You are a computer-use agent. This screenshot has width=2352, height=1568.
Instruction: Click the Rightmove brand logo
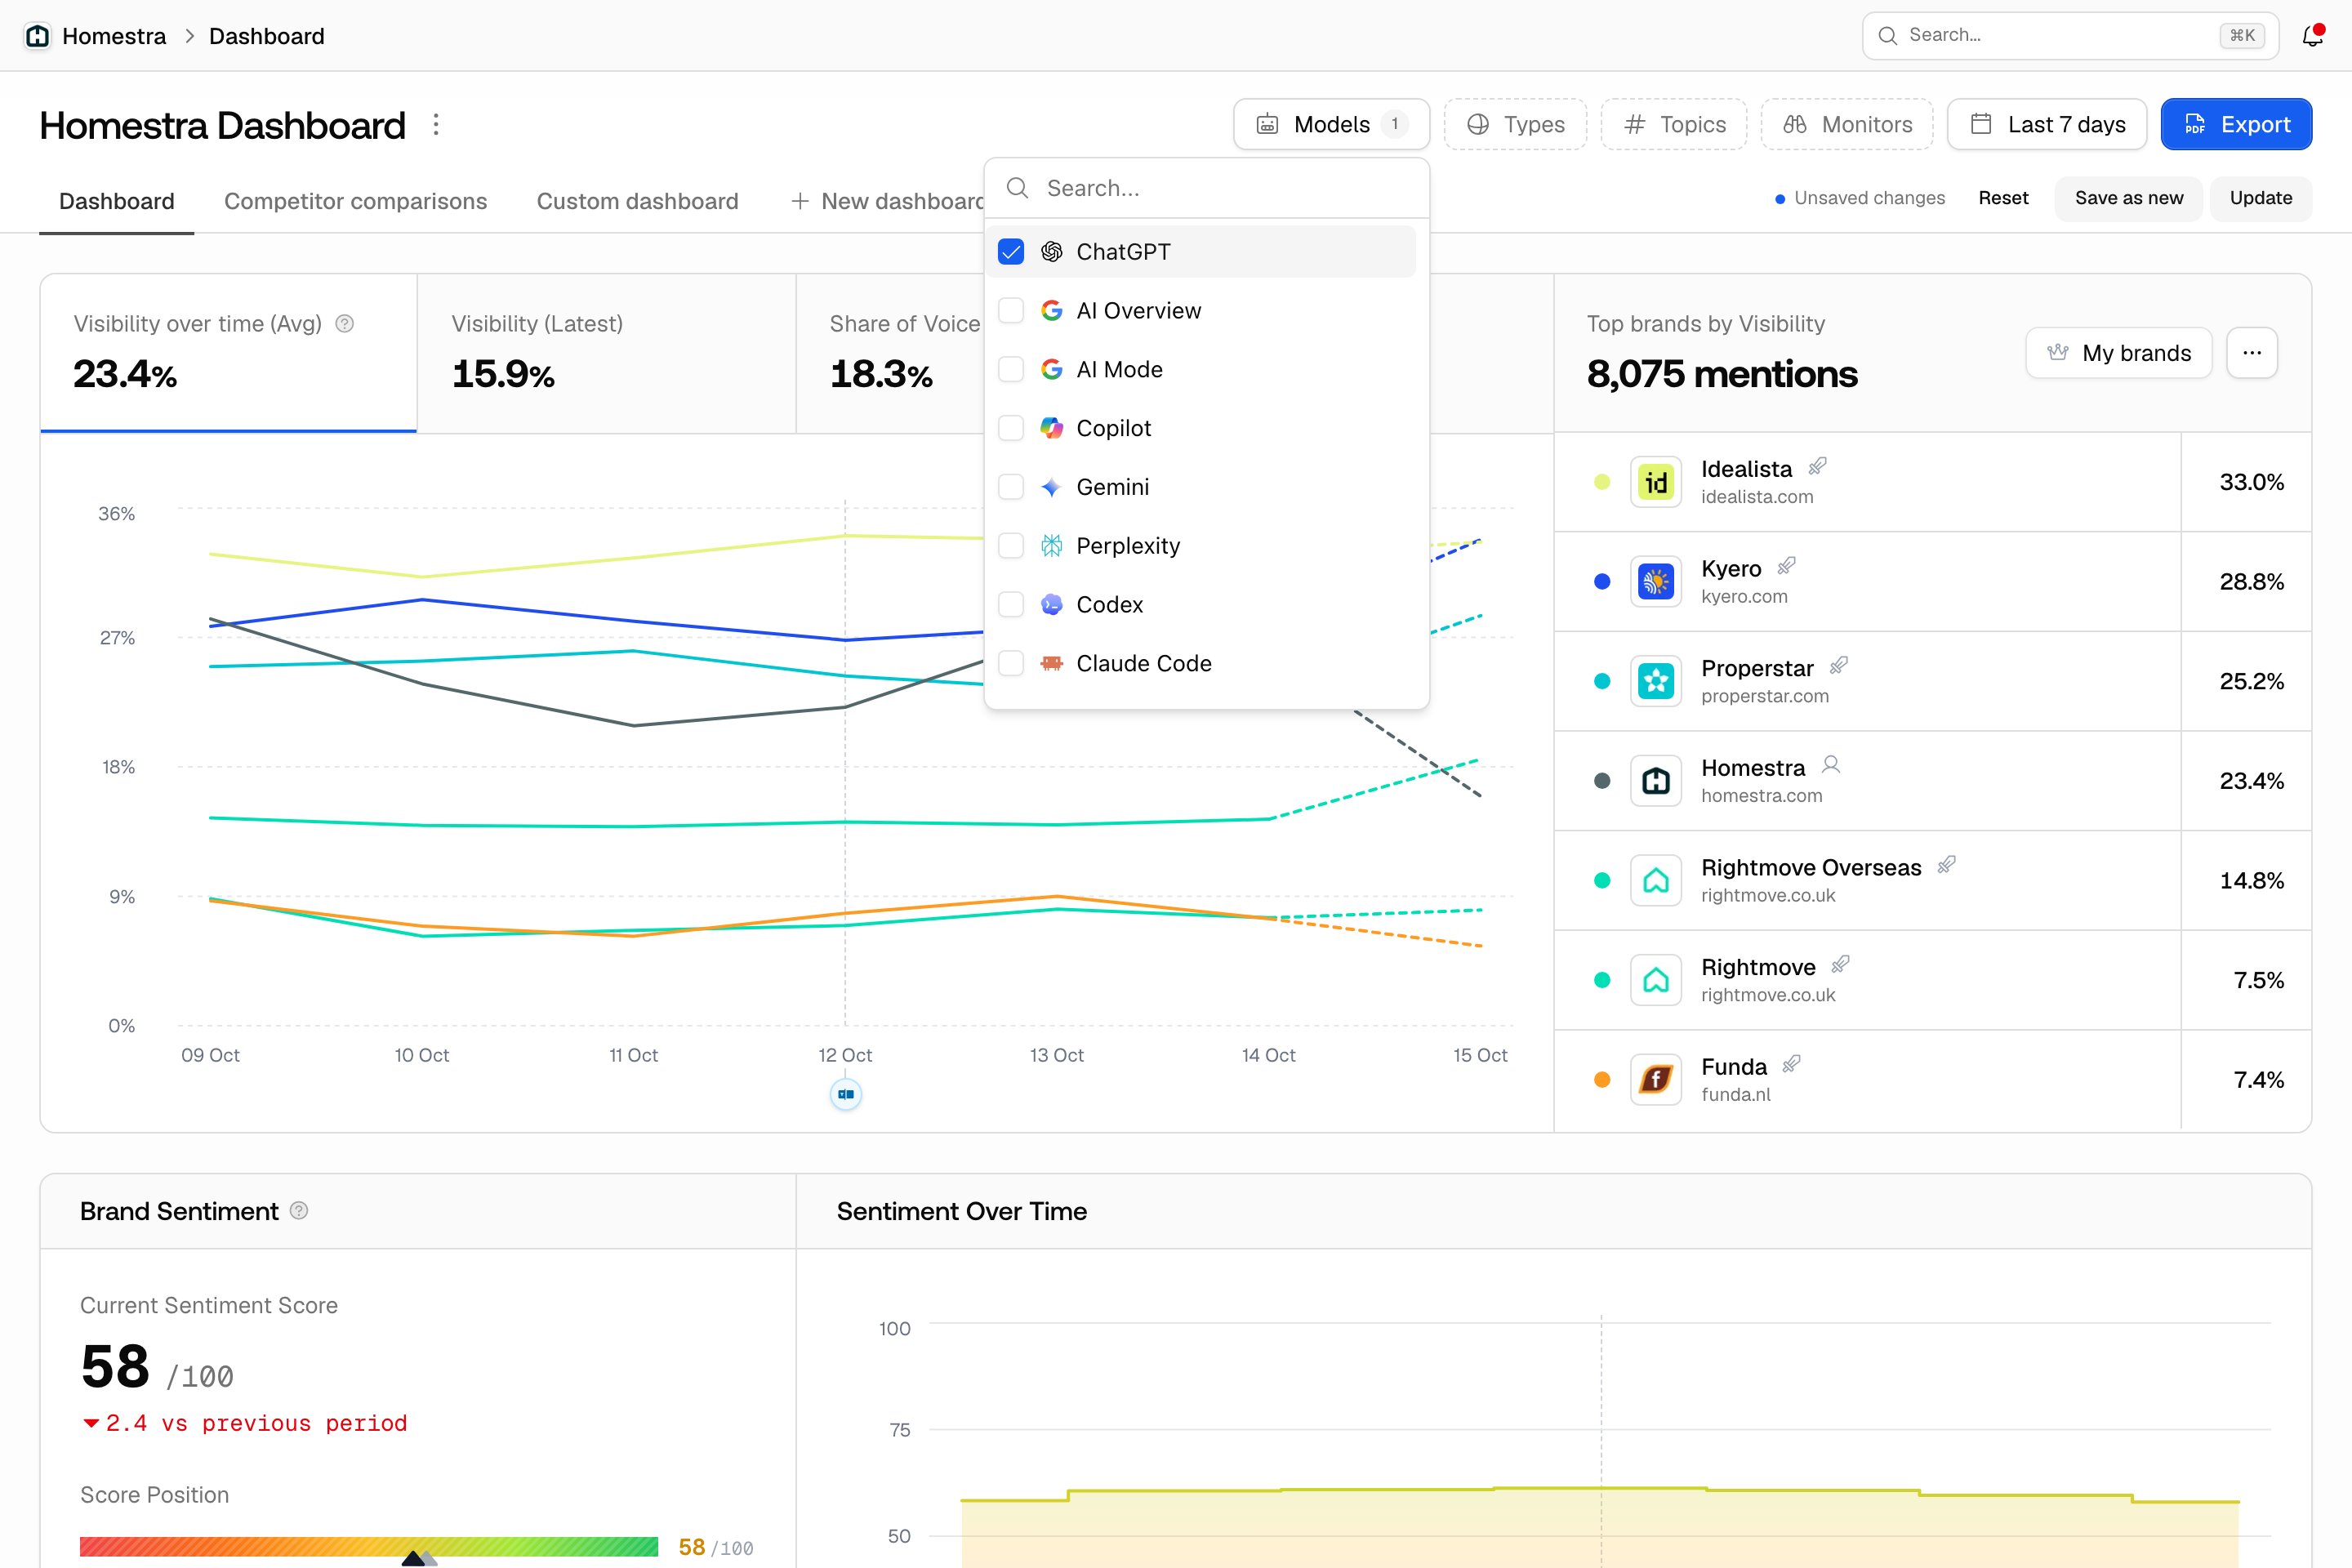tap(1656, 980)
